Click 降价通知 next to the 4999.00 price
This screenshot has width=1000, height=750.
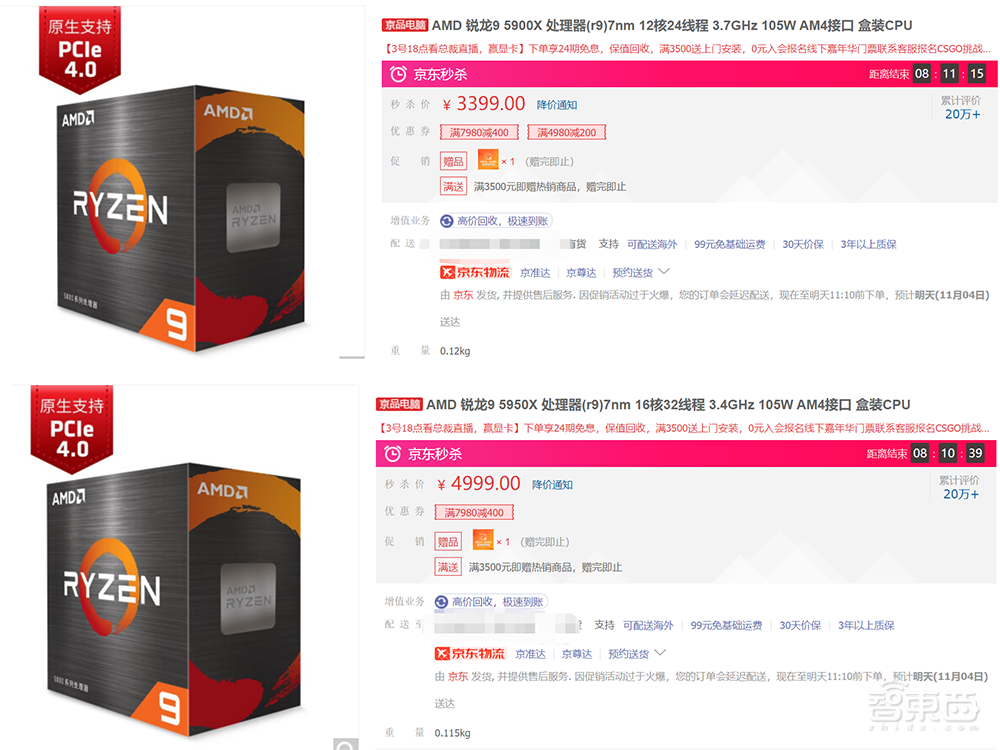[x=552, y=485]
